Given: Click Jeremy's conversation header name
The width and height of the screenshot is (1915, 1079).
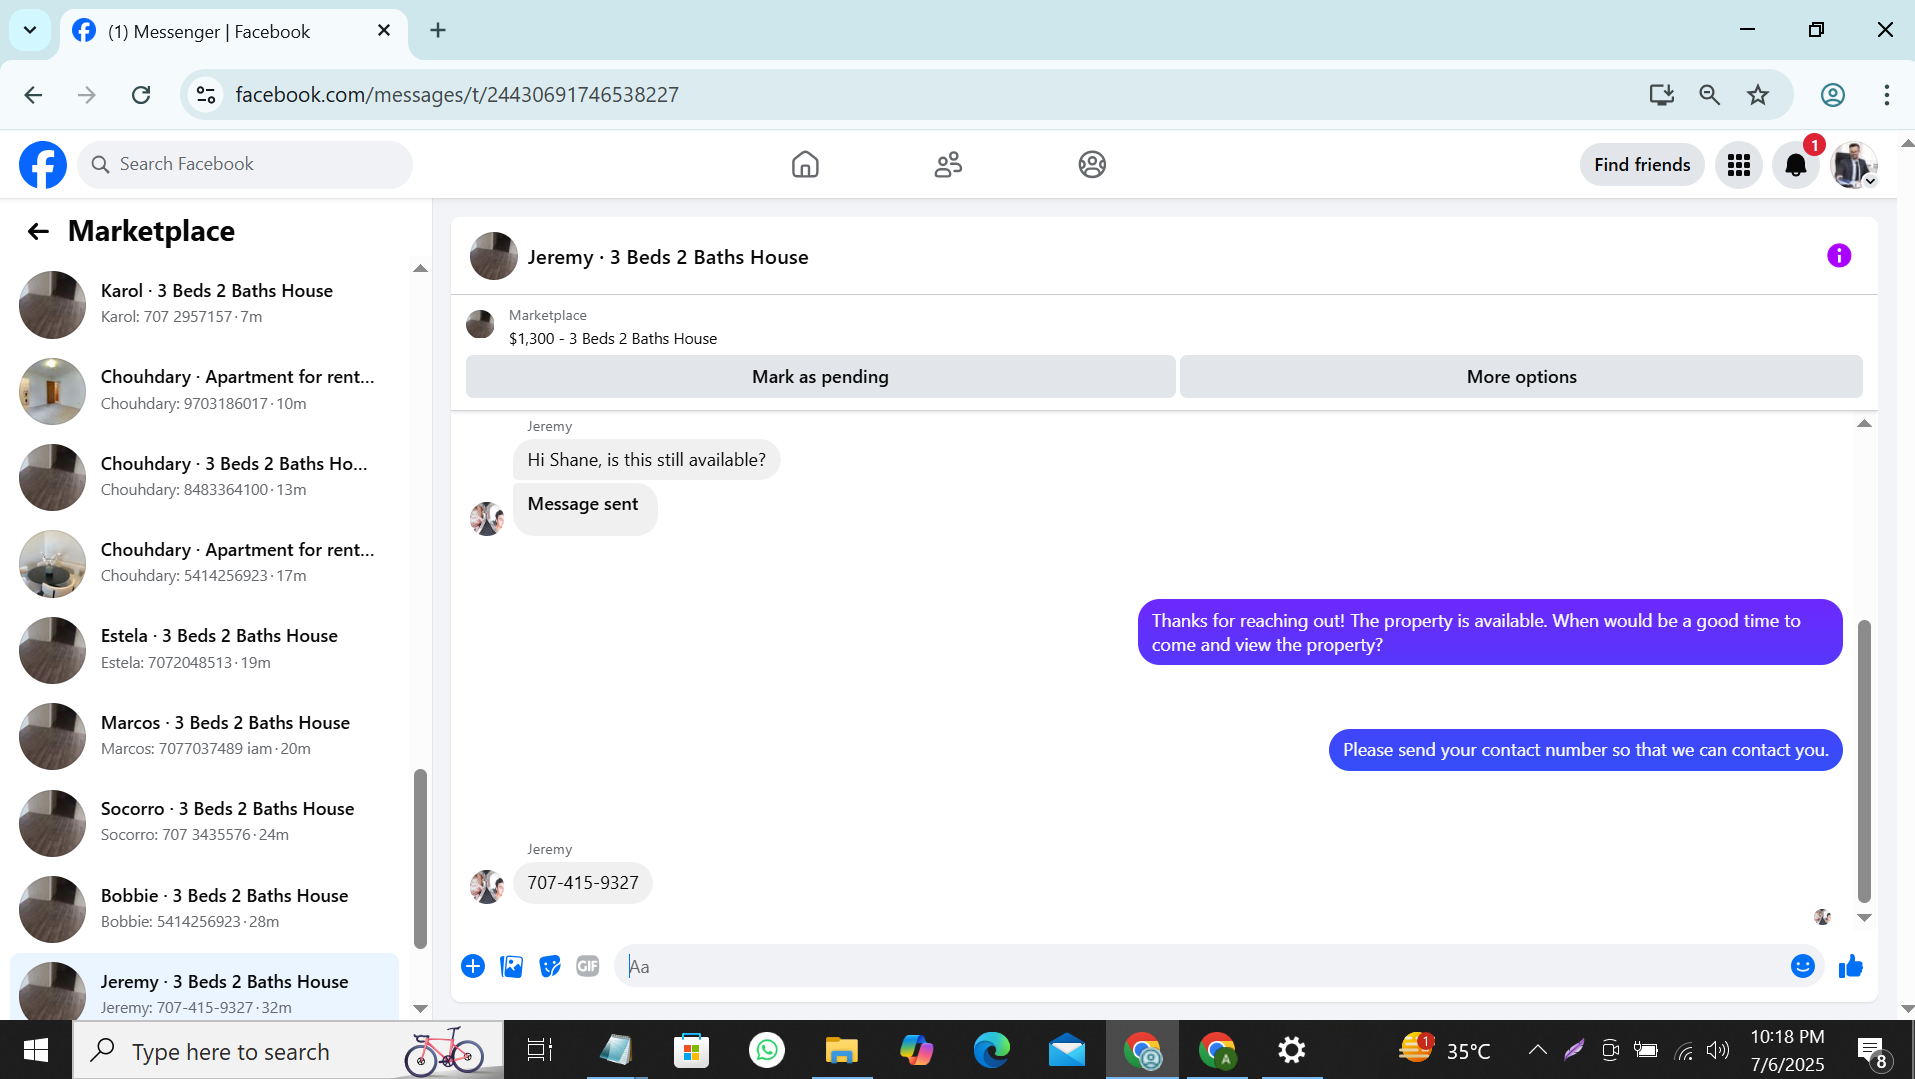Looking at the screenshot, I should 668,257.
